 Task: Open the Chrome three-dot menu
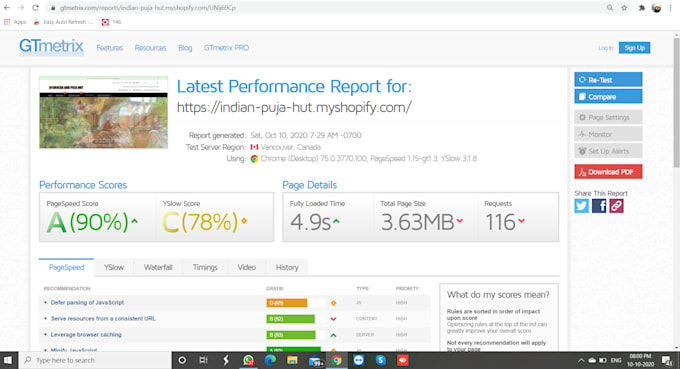pos(671,8)
